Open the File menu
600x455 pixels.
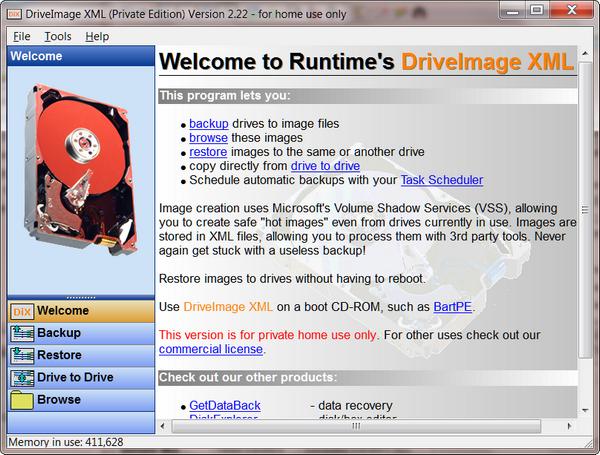pos(21,36)
